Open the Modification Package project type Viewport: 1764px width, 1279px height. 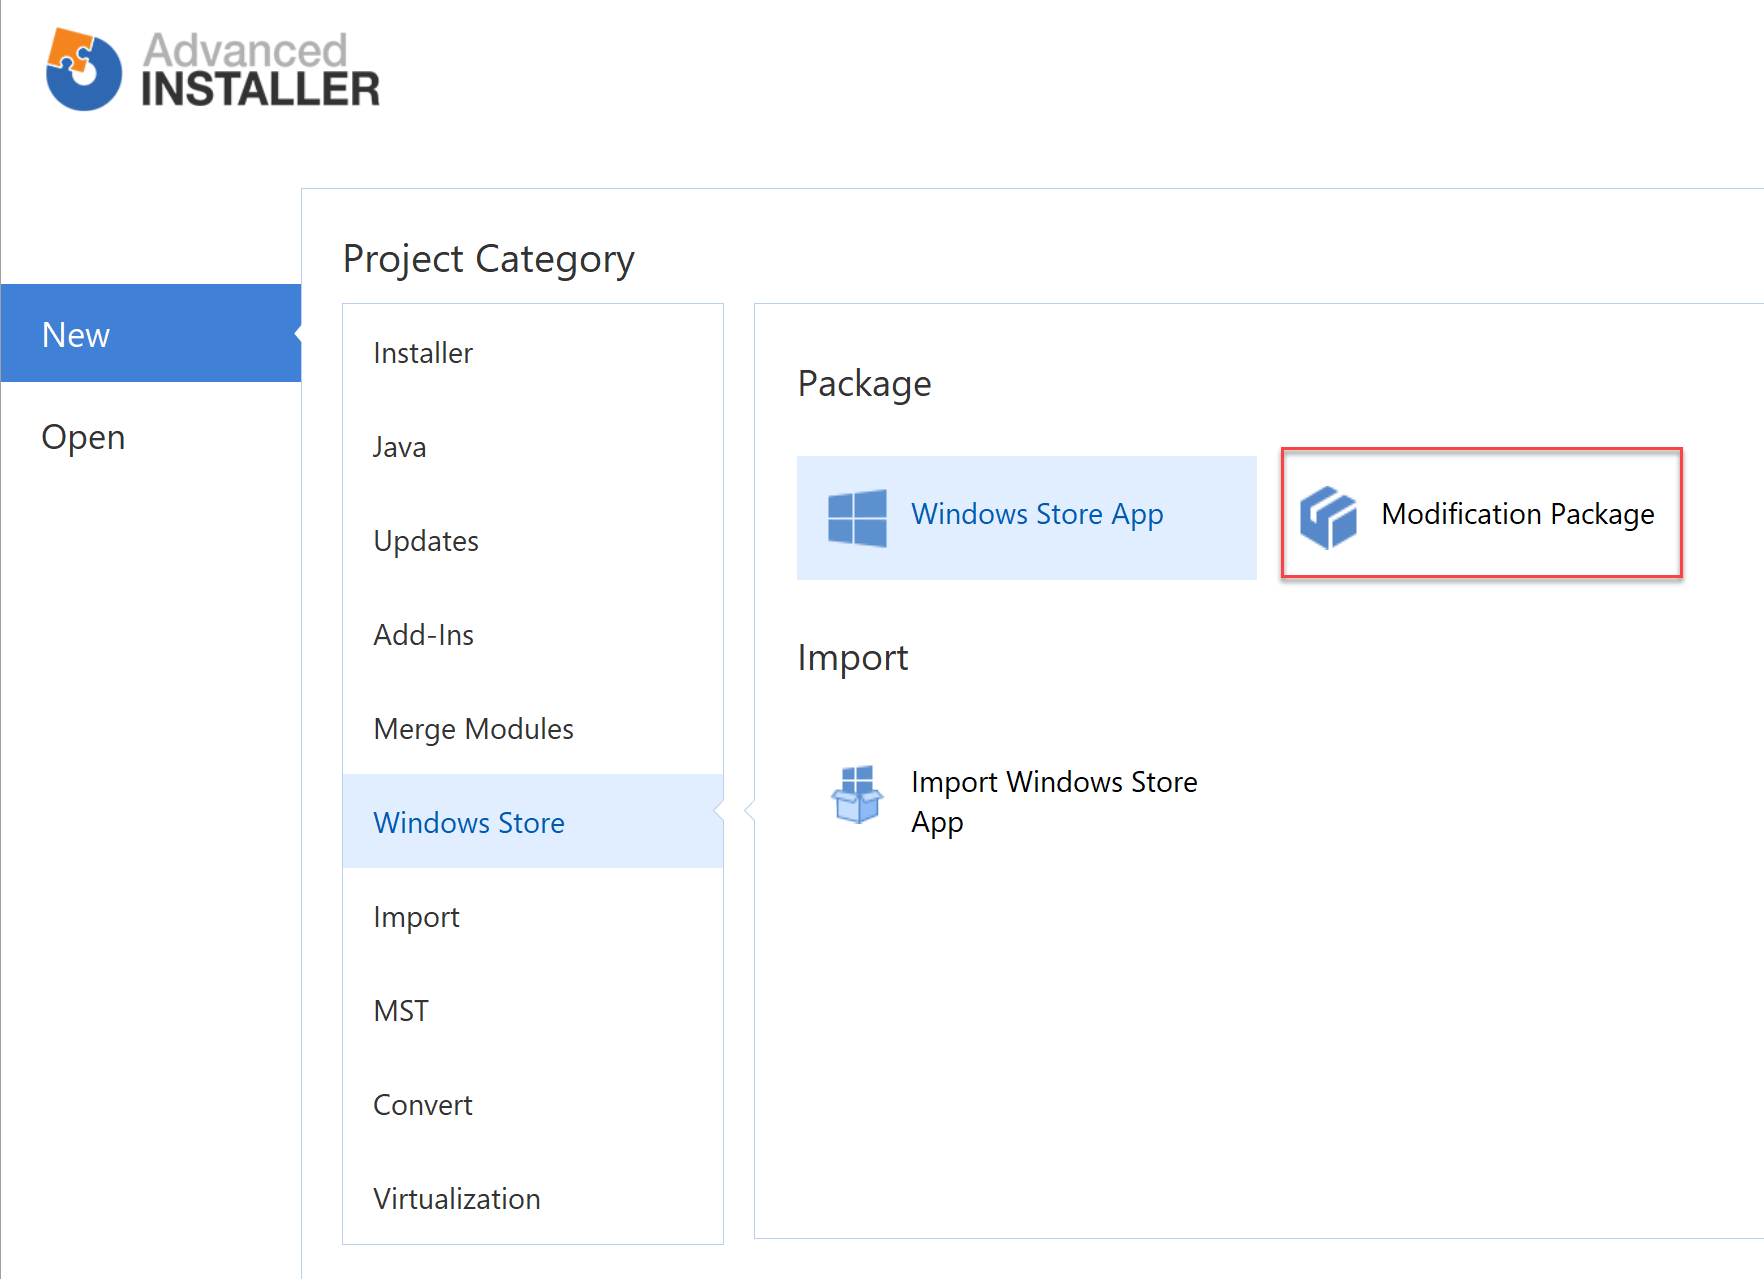point(1516,514)
